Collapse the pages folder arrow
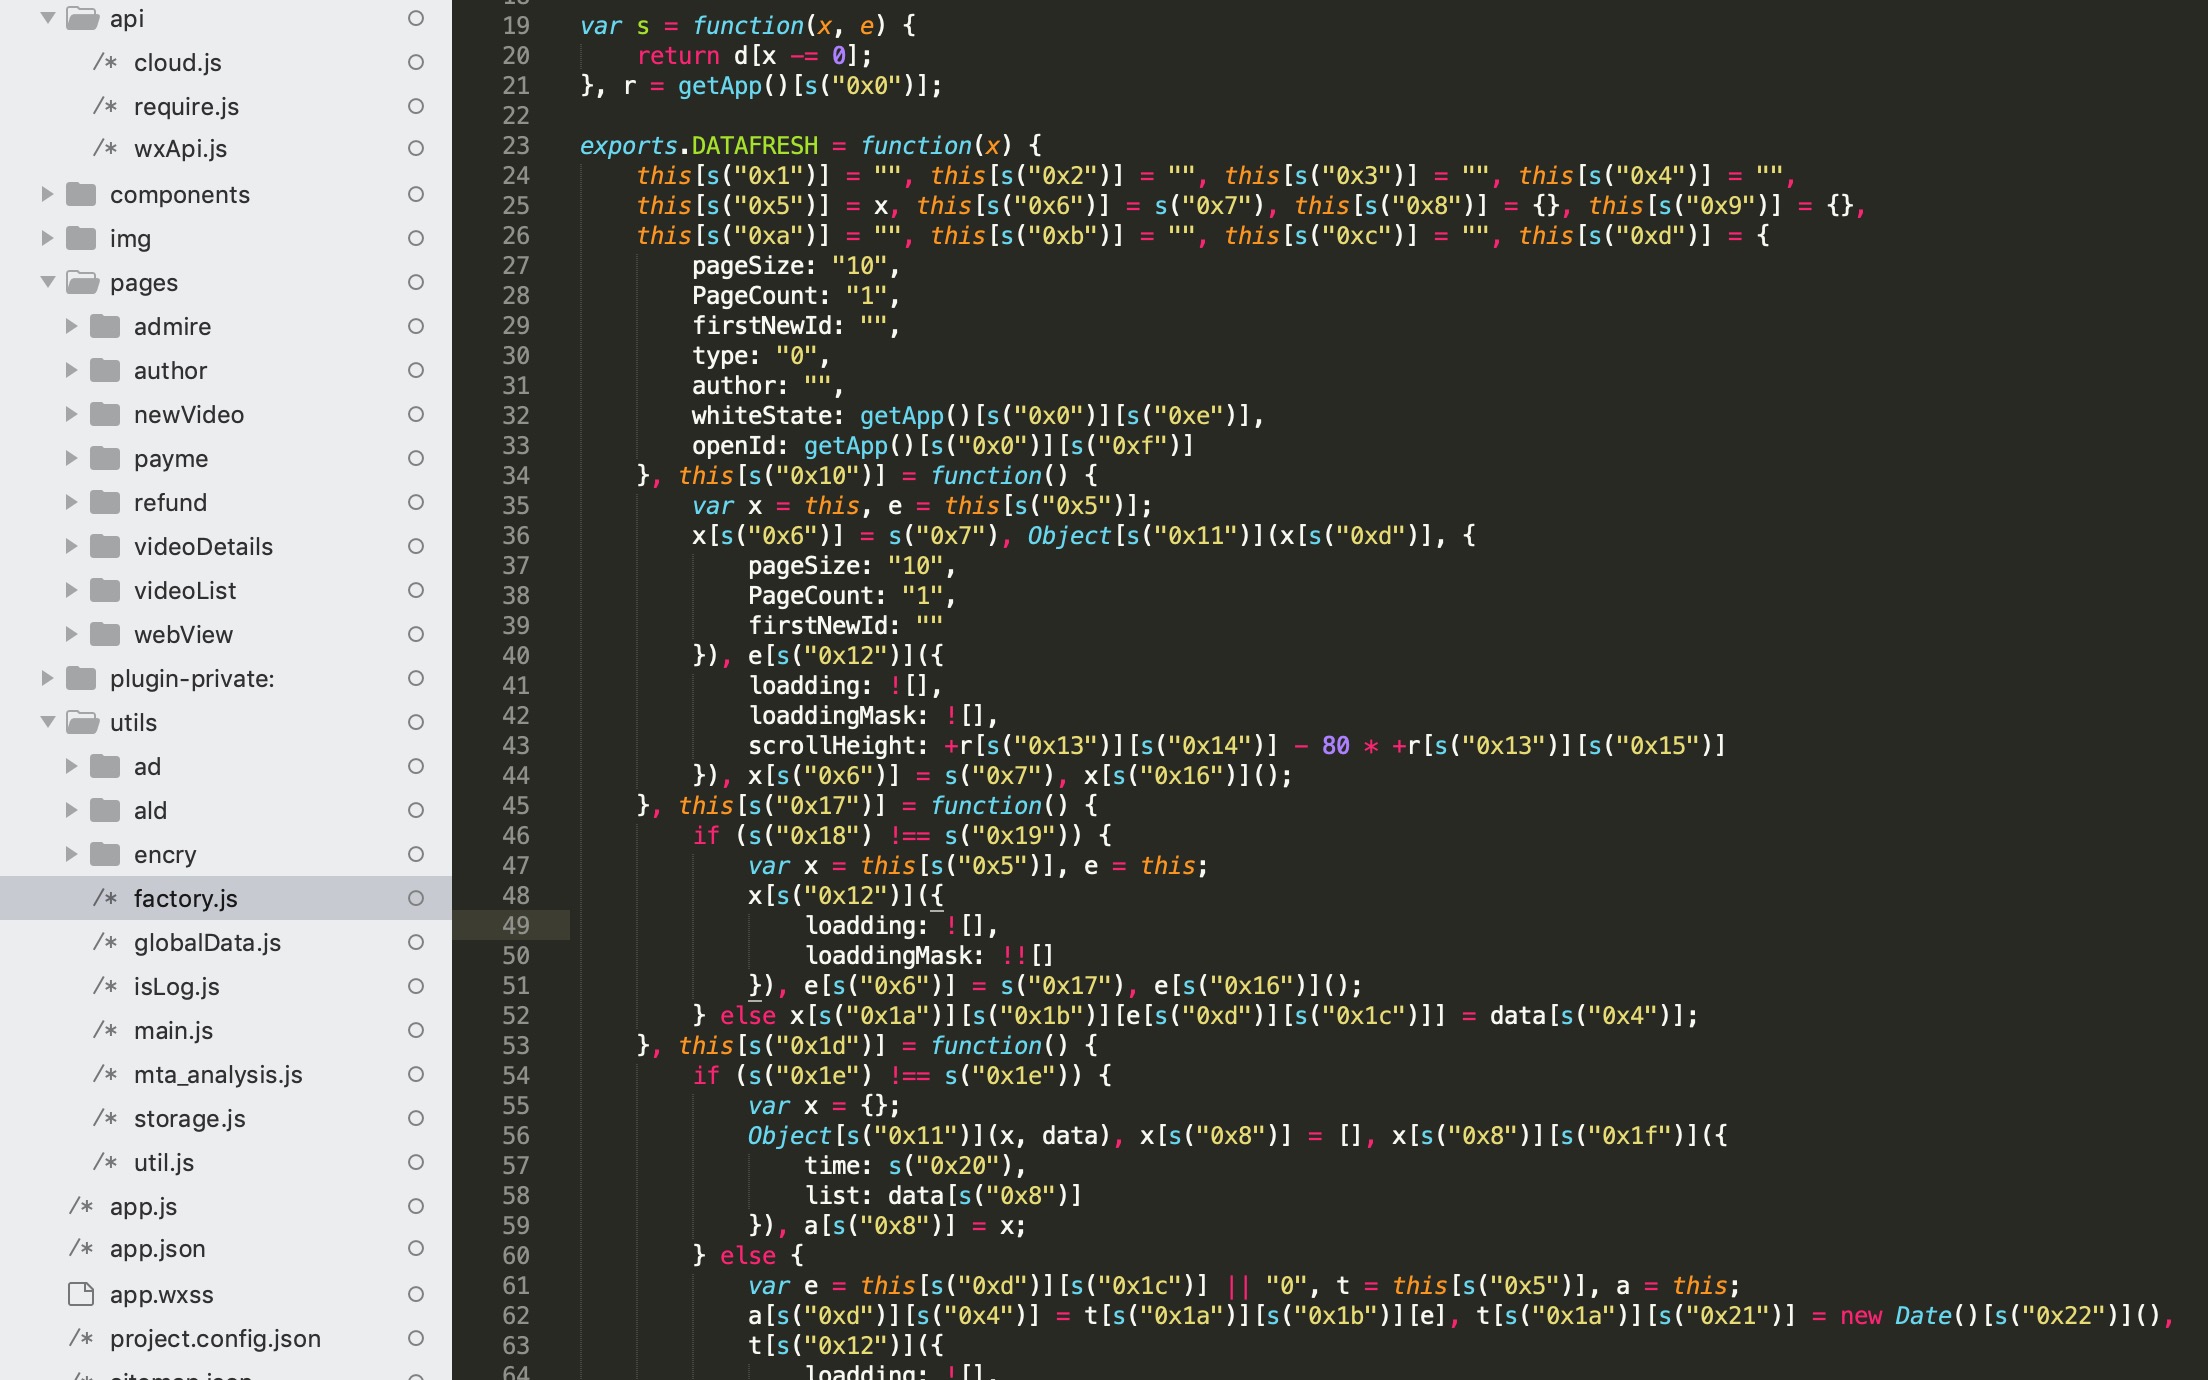The width and height of the screenshot is (2208, 1380). click(x=47, y=282)
